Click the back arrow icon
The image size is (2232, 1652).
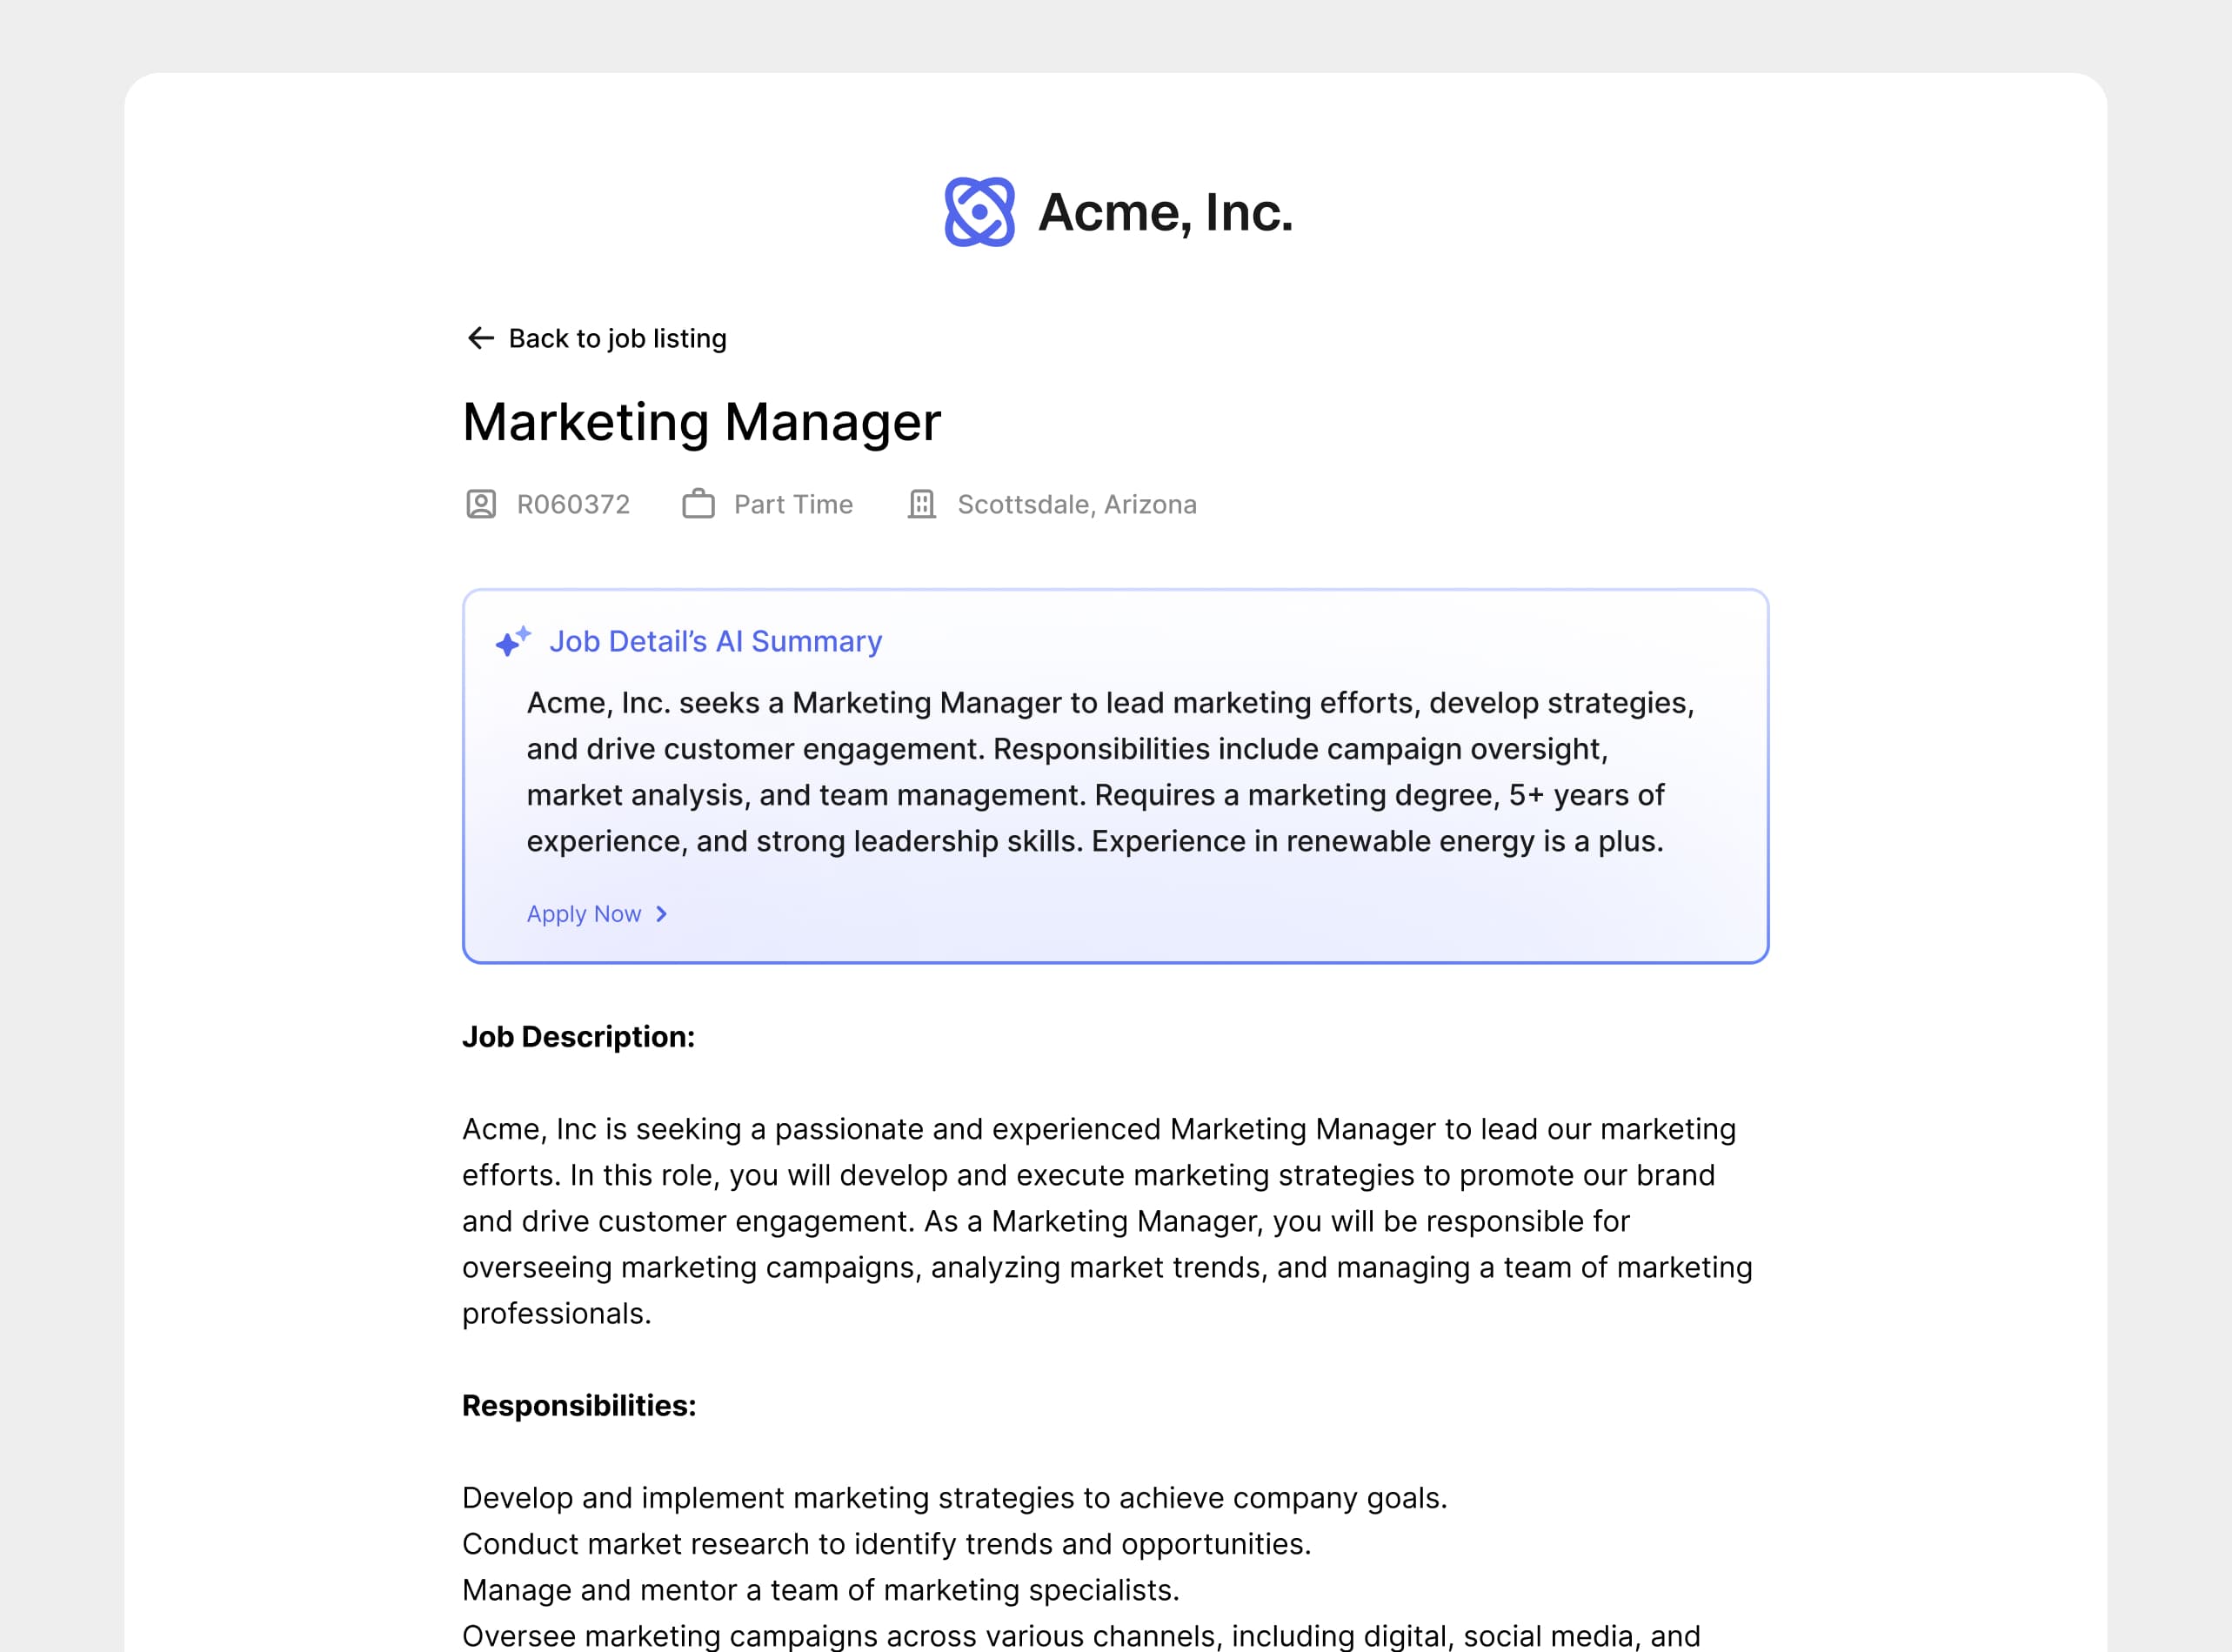480,338
